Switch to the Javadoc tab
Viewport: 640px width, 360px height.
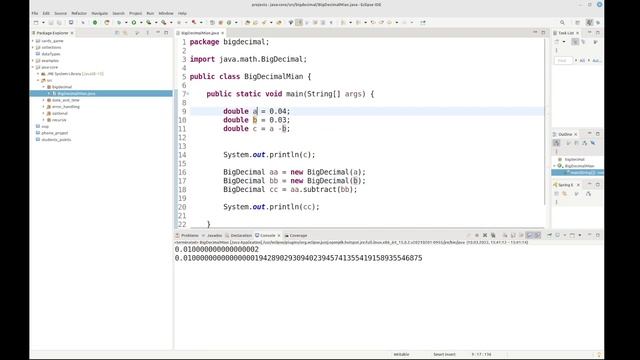pos(212,236)
